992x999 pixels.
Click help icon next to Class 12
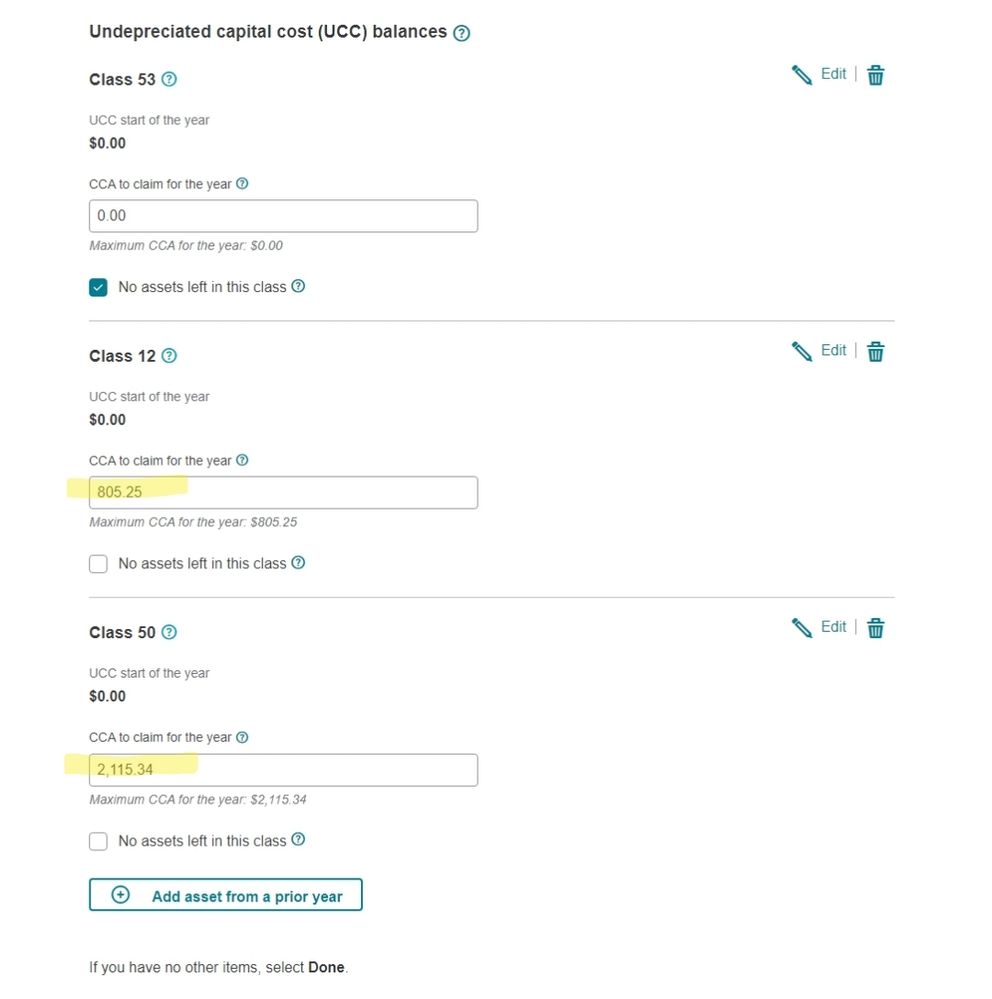tap(169, 356)
